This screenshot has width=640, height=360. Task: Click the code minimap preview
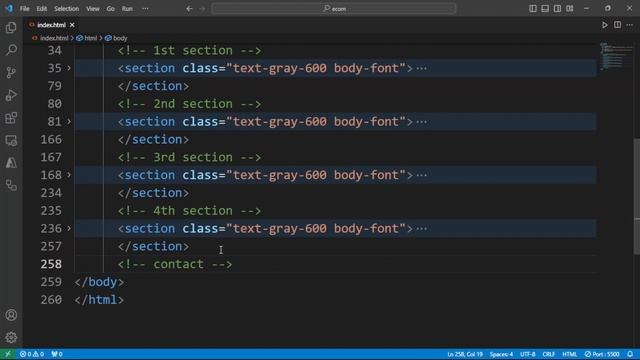coord(616,56)
